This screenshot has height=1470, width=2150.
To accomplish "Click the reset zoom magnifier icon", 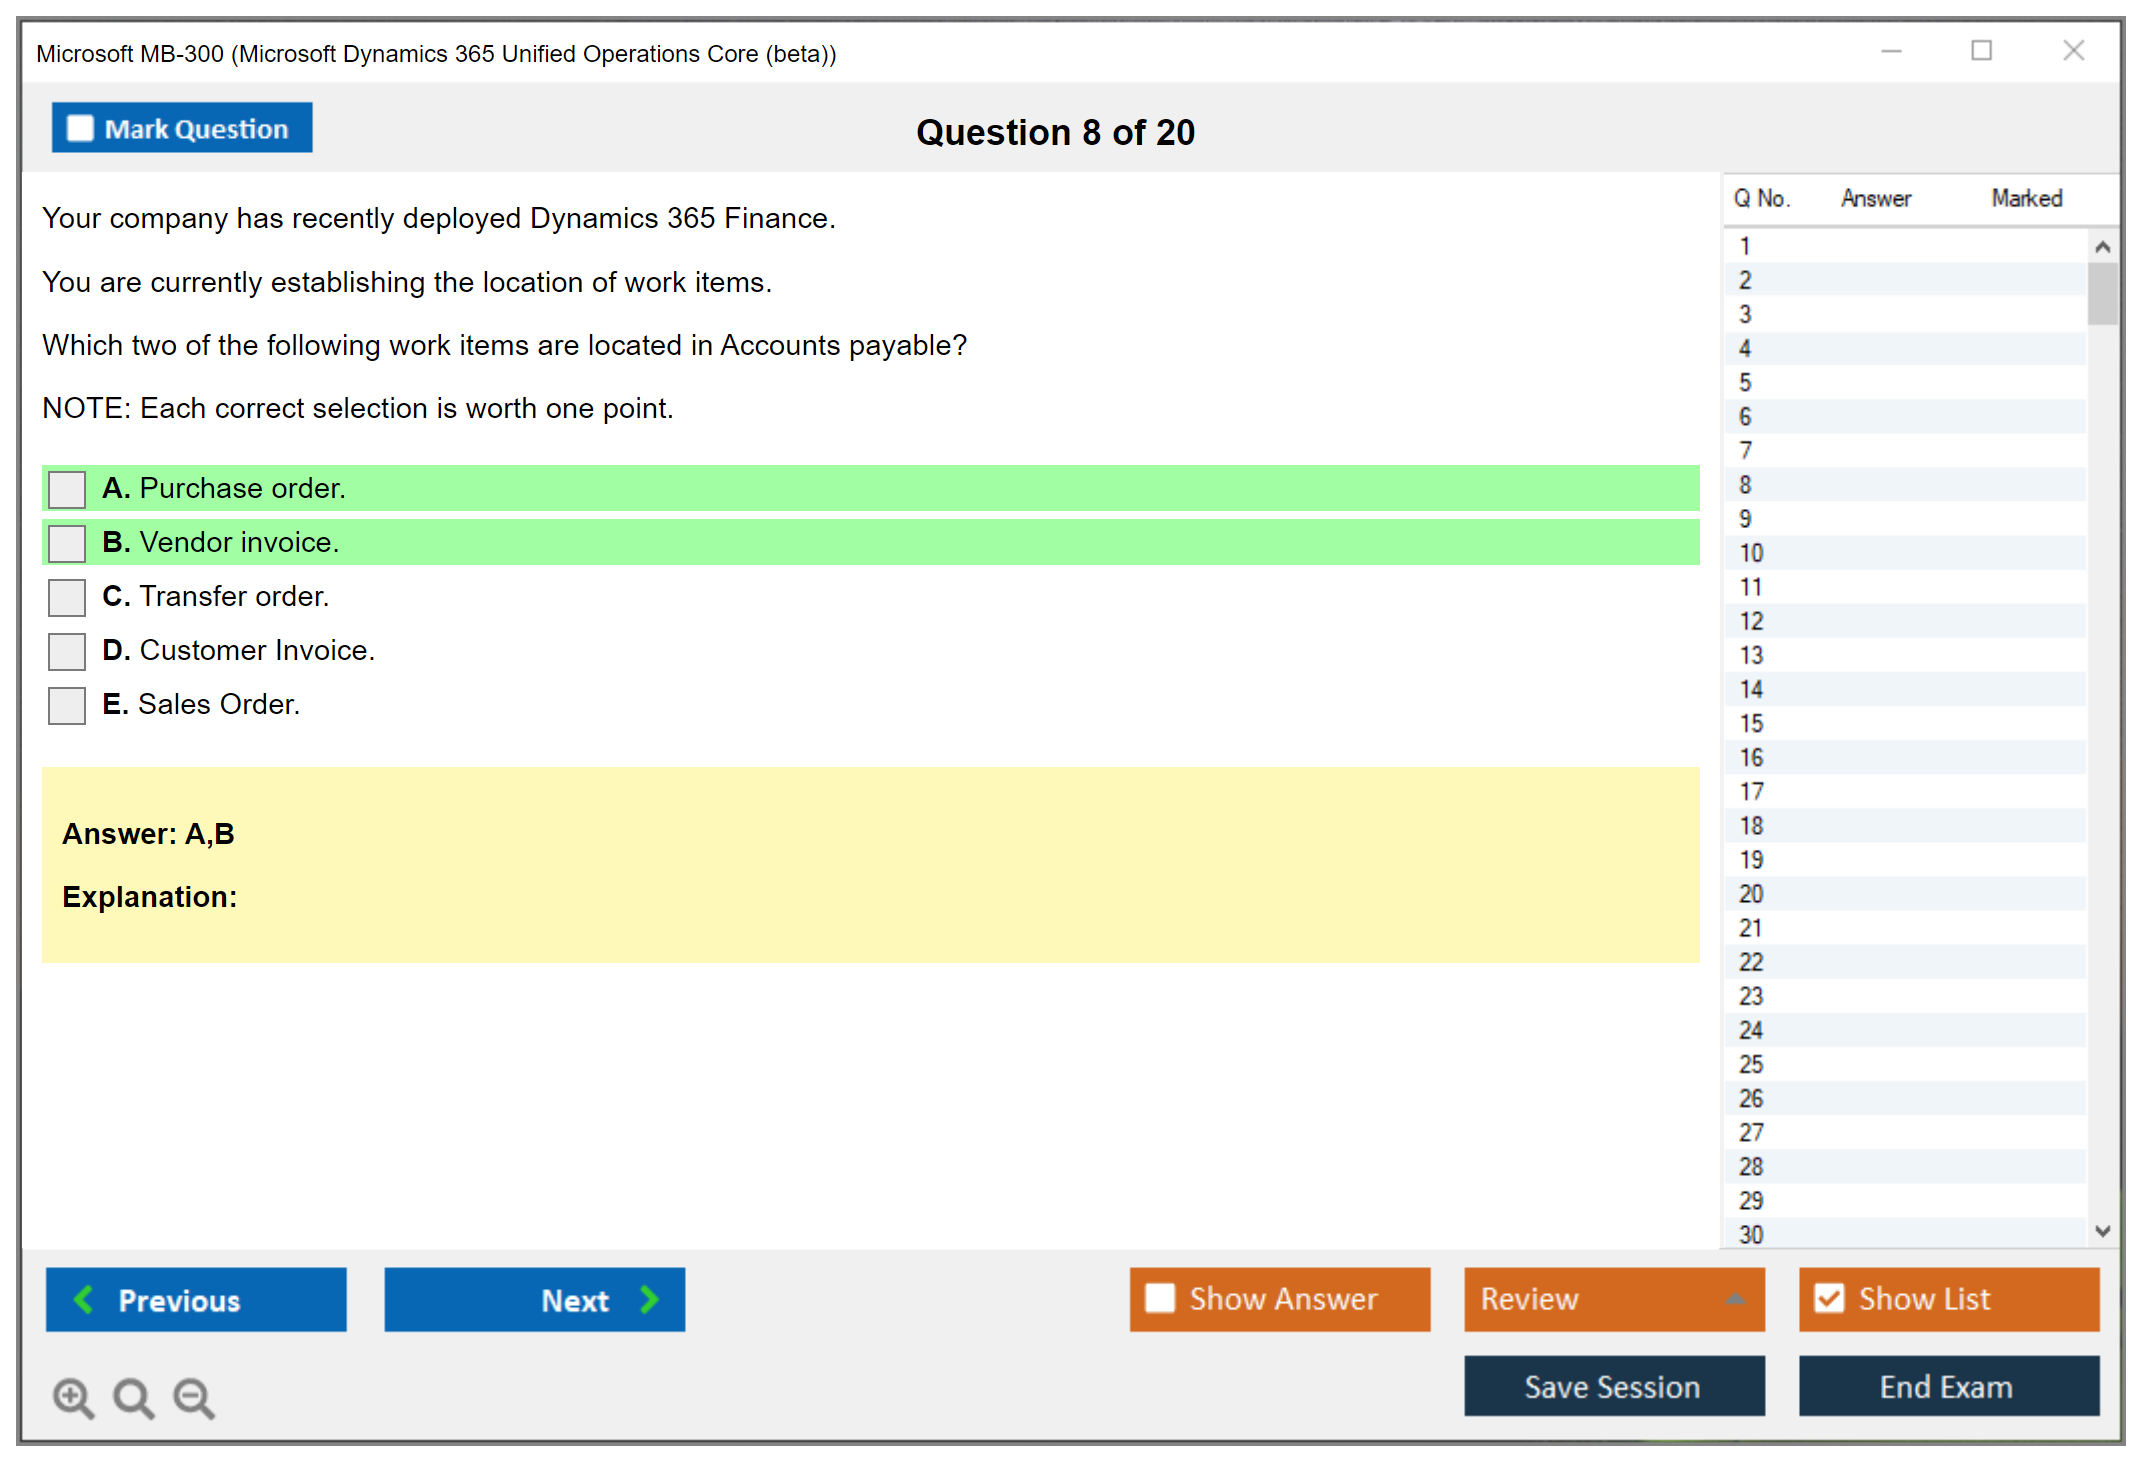I will pyautogui.click(x=133, y=1397).
